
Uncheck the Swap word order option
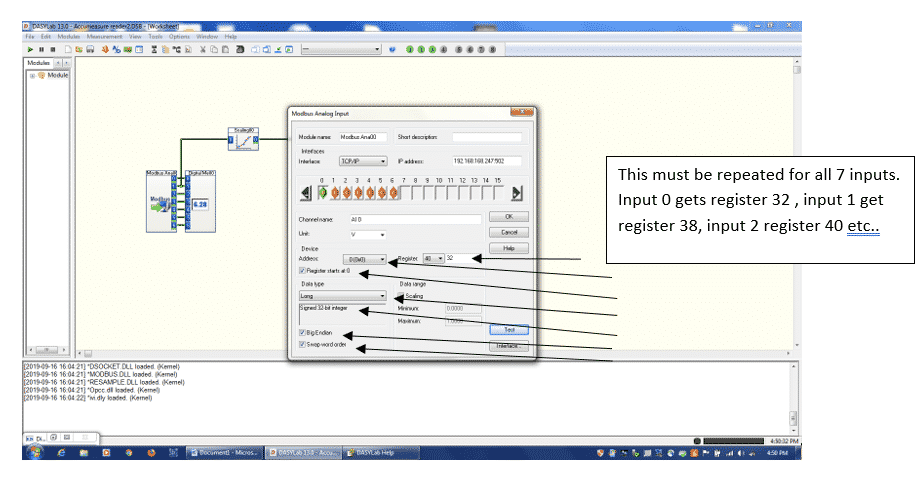pyautogui.click(x=303, y=345)
